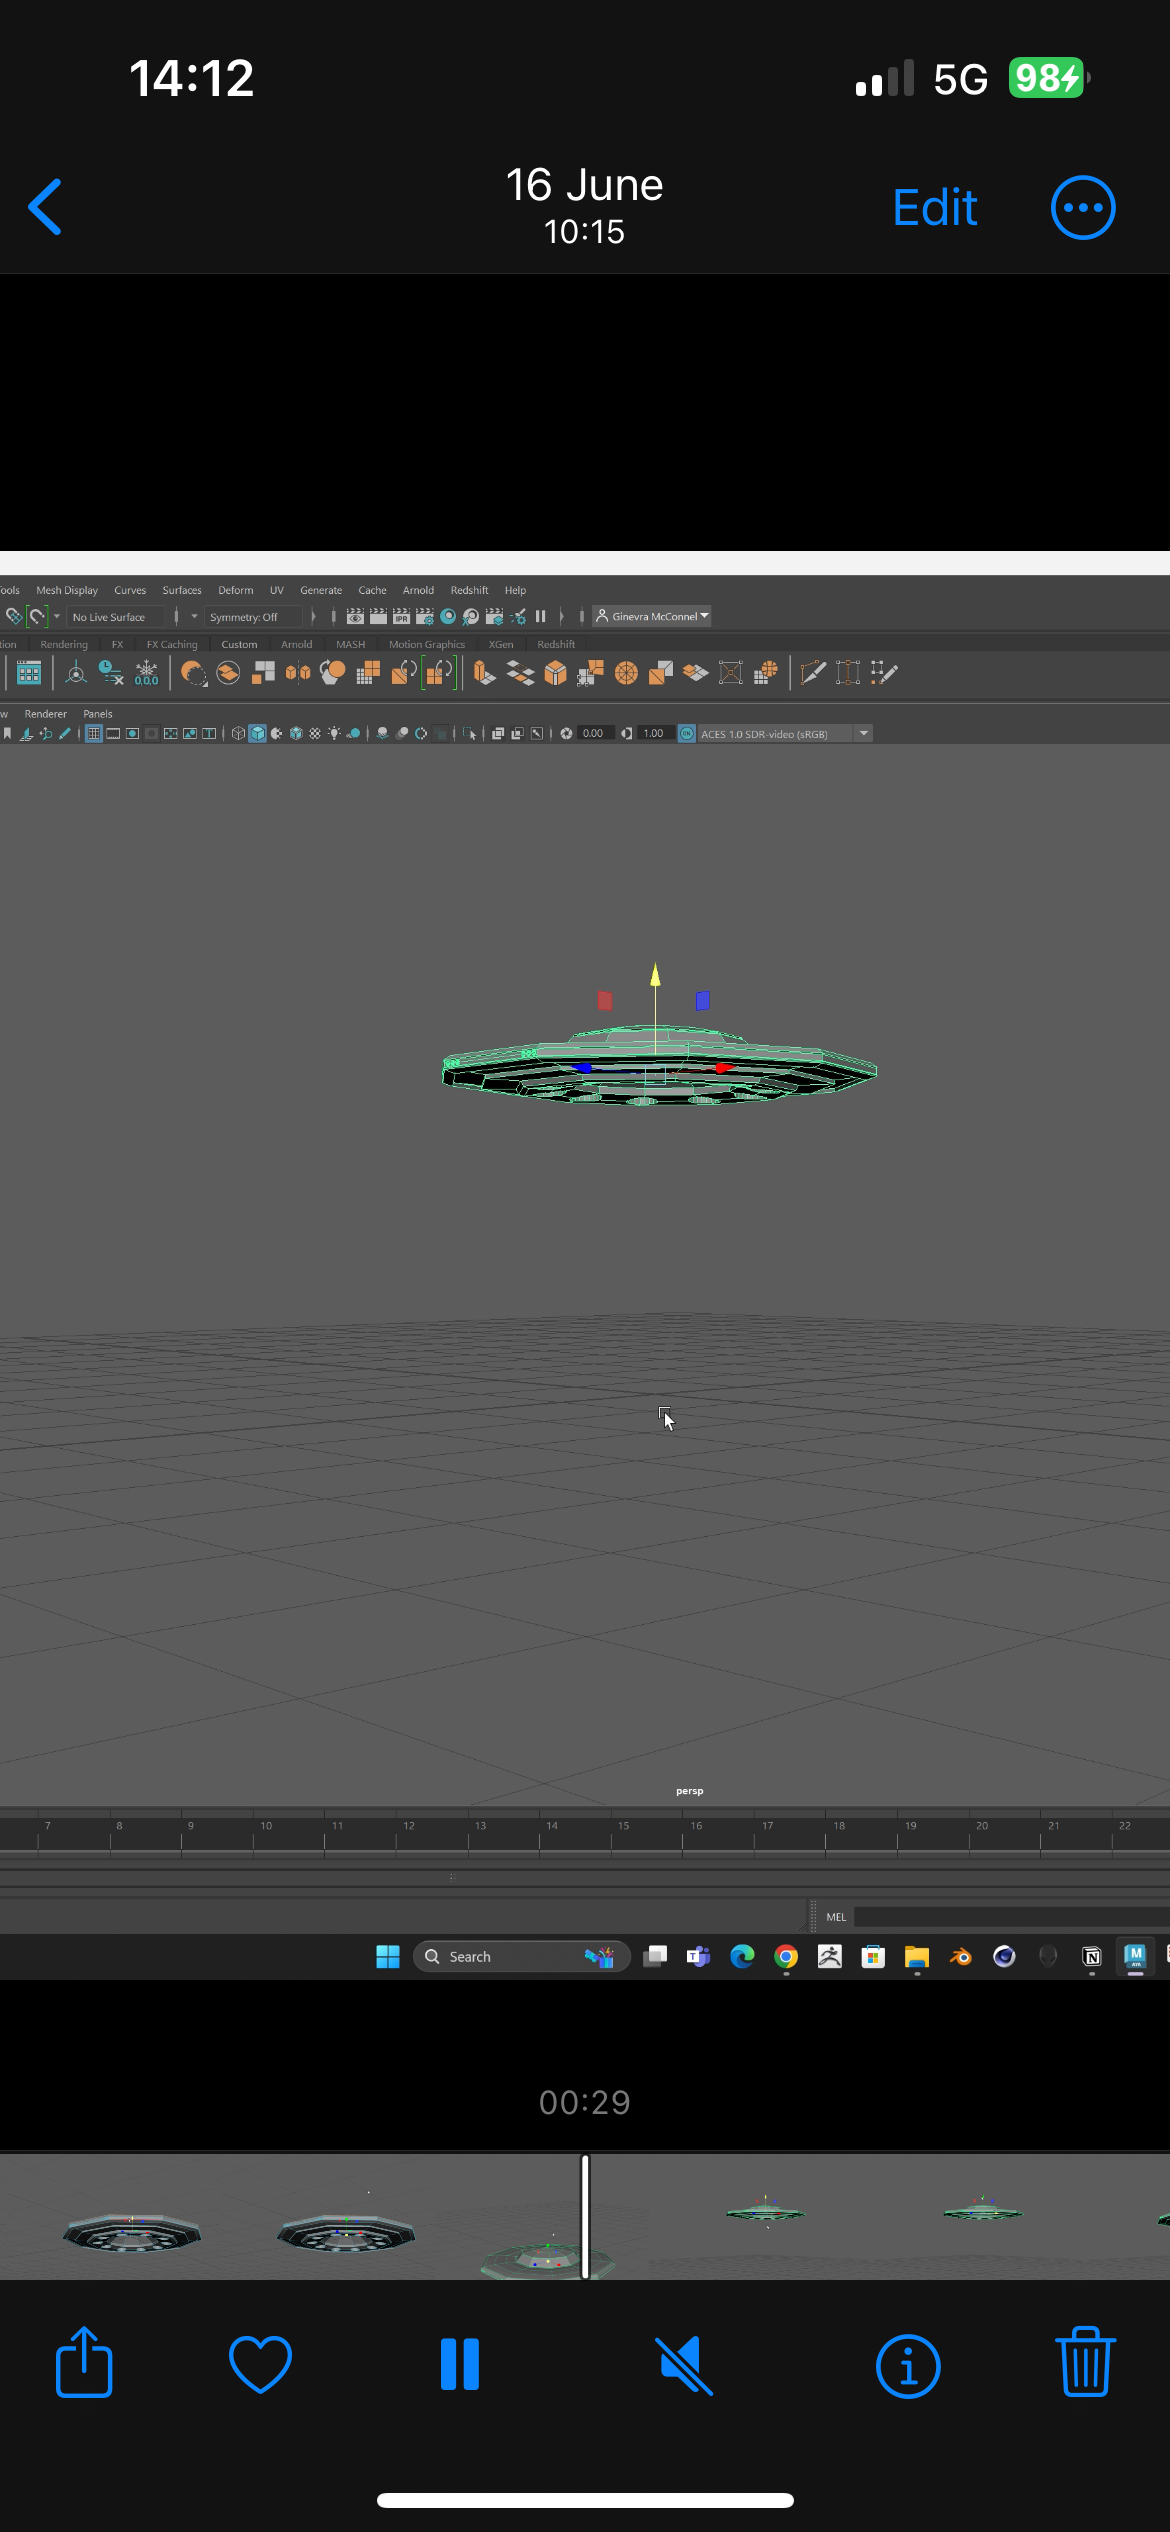This screenshot has height=2532, width=1170.
Task: Delete the video with the trash icon
Action: [1085, 2362]
